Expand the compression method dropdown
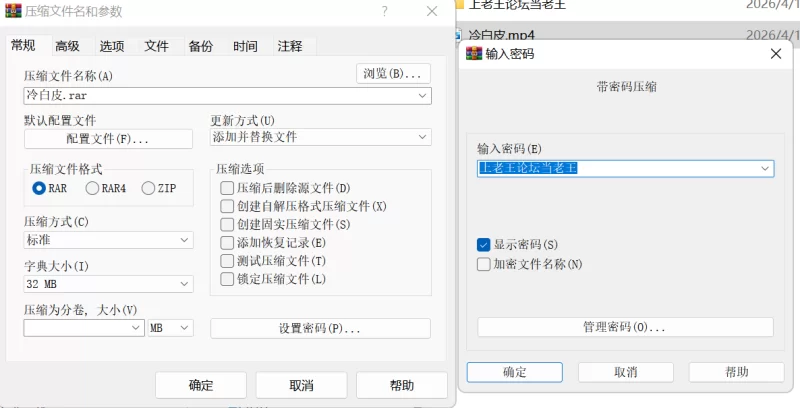This screenshot has height=408, width=800. point(185,240)
